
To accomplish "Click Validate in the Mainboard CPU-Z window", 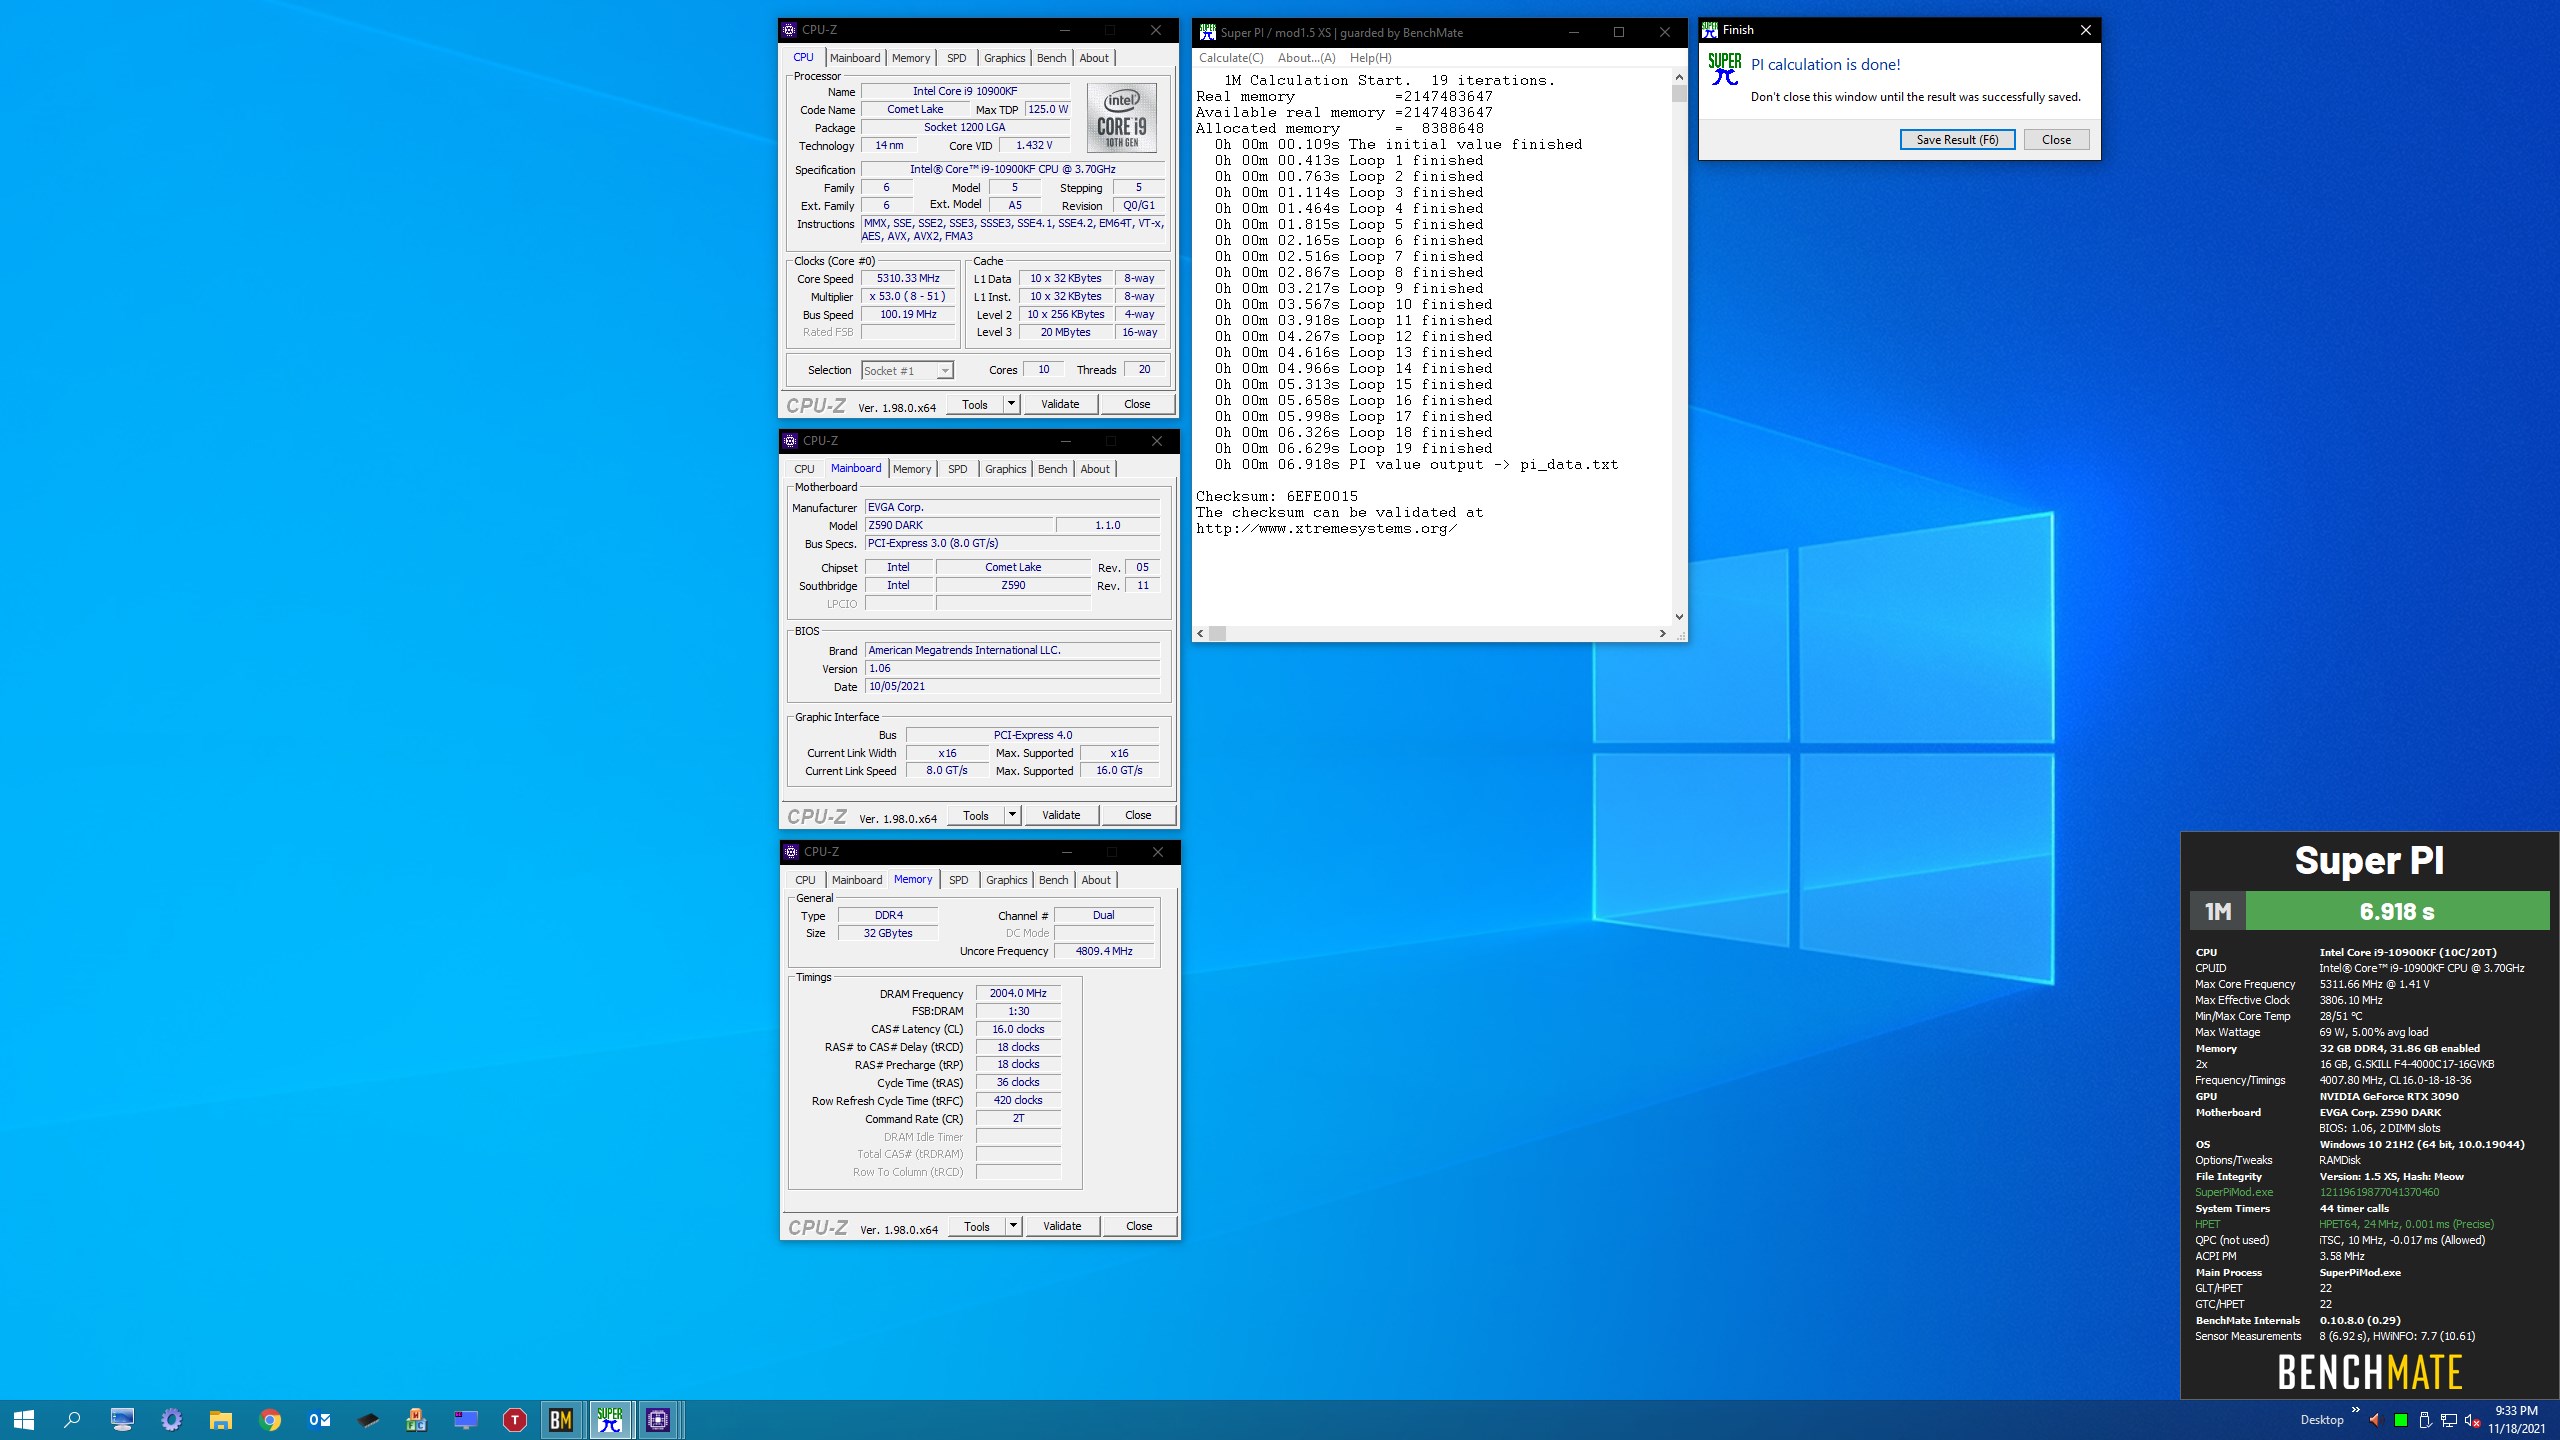I will click(x=1061, y=815).
